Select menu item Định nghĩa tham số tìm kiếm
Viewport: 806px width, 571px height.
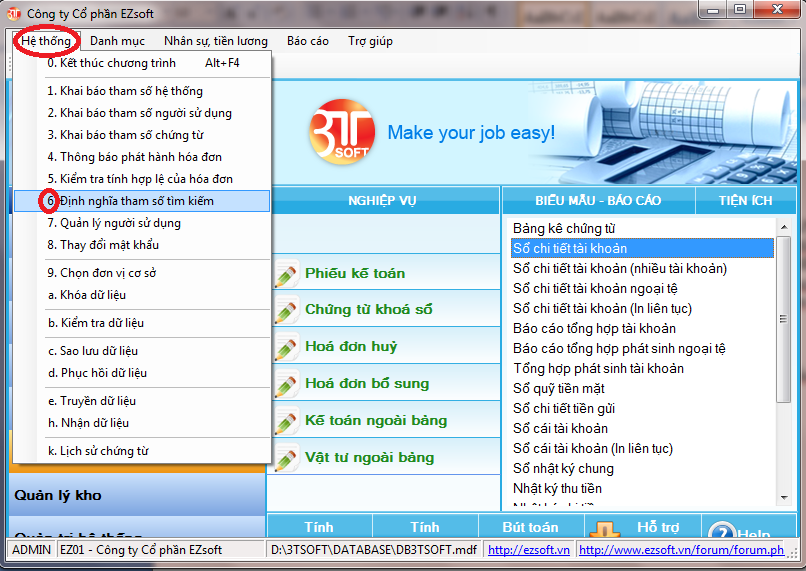tap(136, 201)
